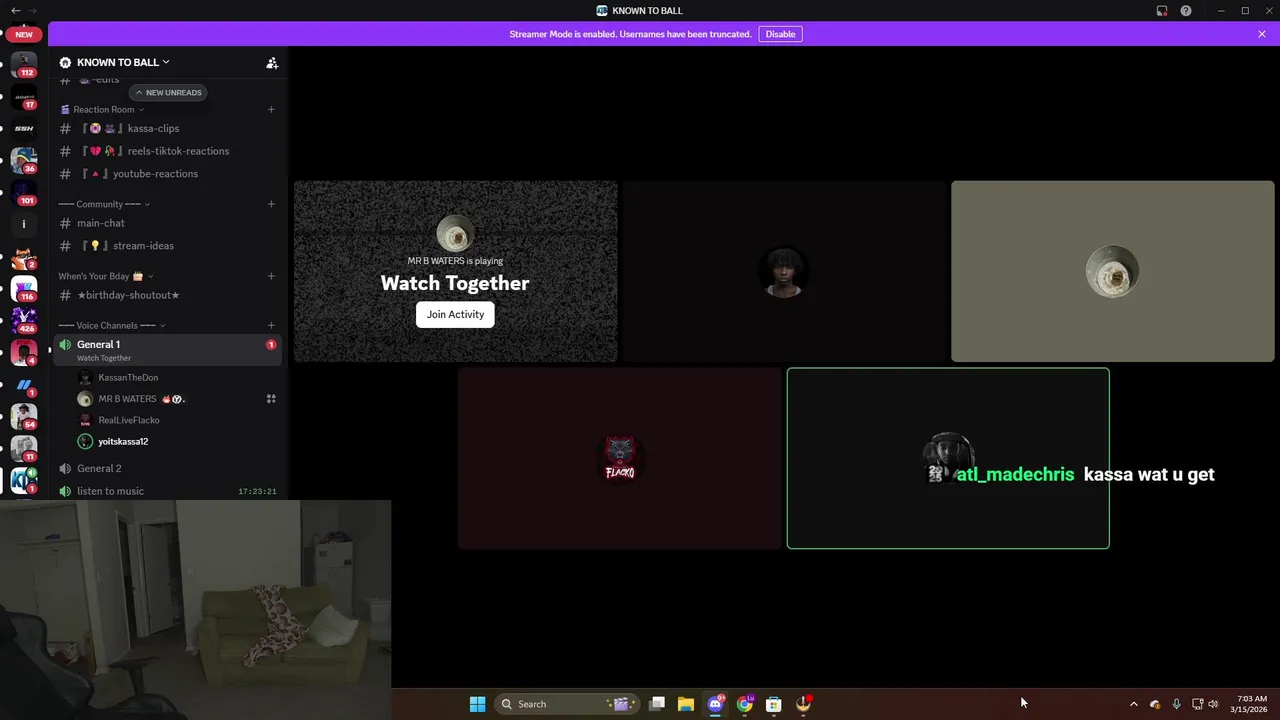Focus the tan background participant tile
This screenshot has height=720, width=1280.
(x=1112, y=271)
